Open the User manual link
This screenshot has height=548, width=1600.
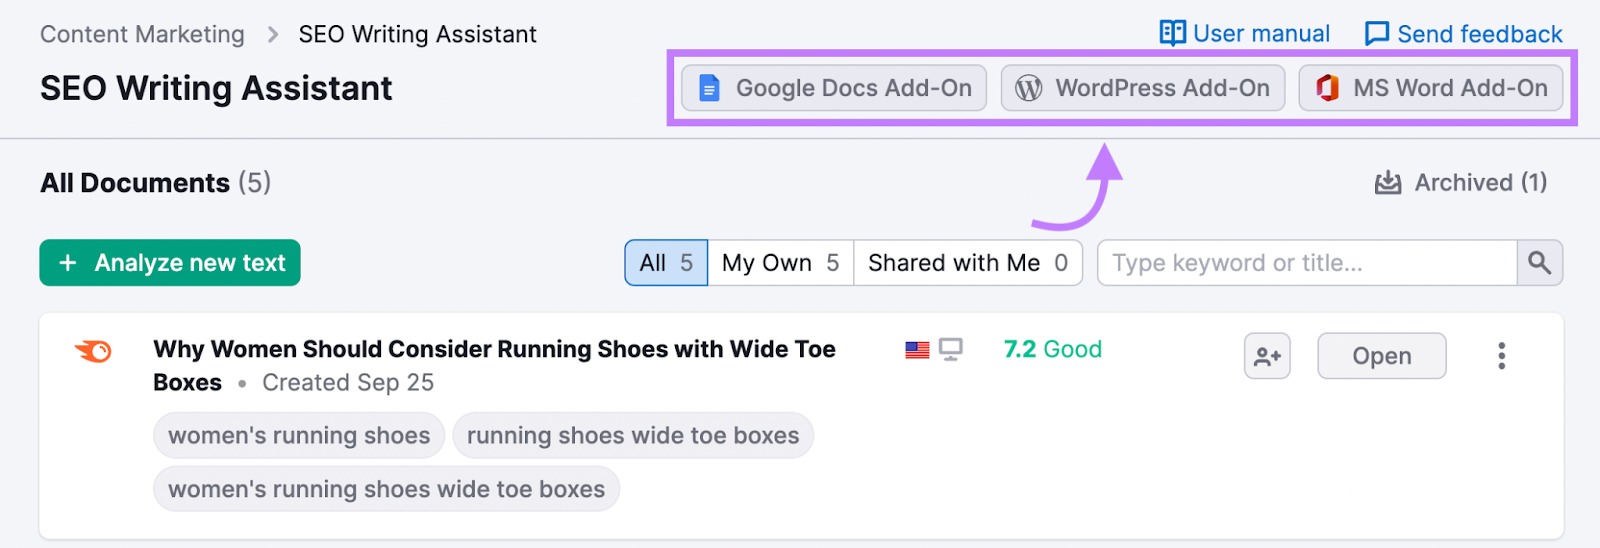(x=1245, y=34)
